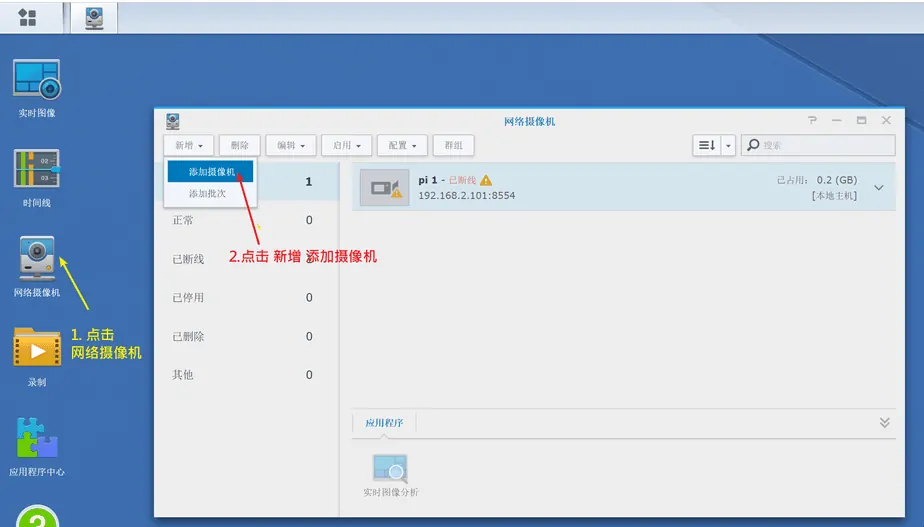Expand the 编辑 dropdown
This screenshot has width=924, height=527.
pos(291,145)
